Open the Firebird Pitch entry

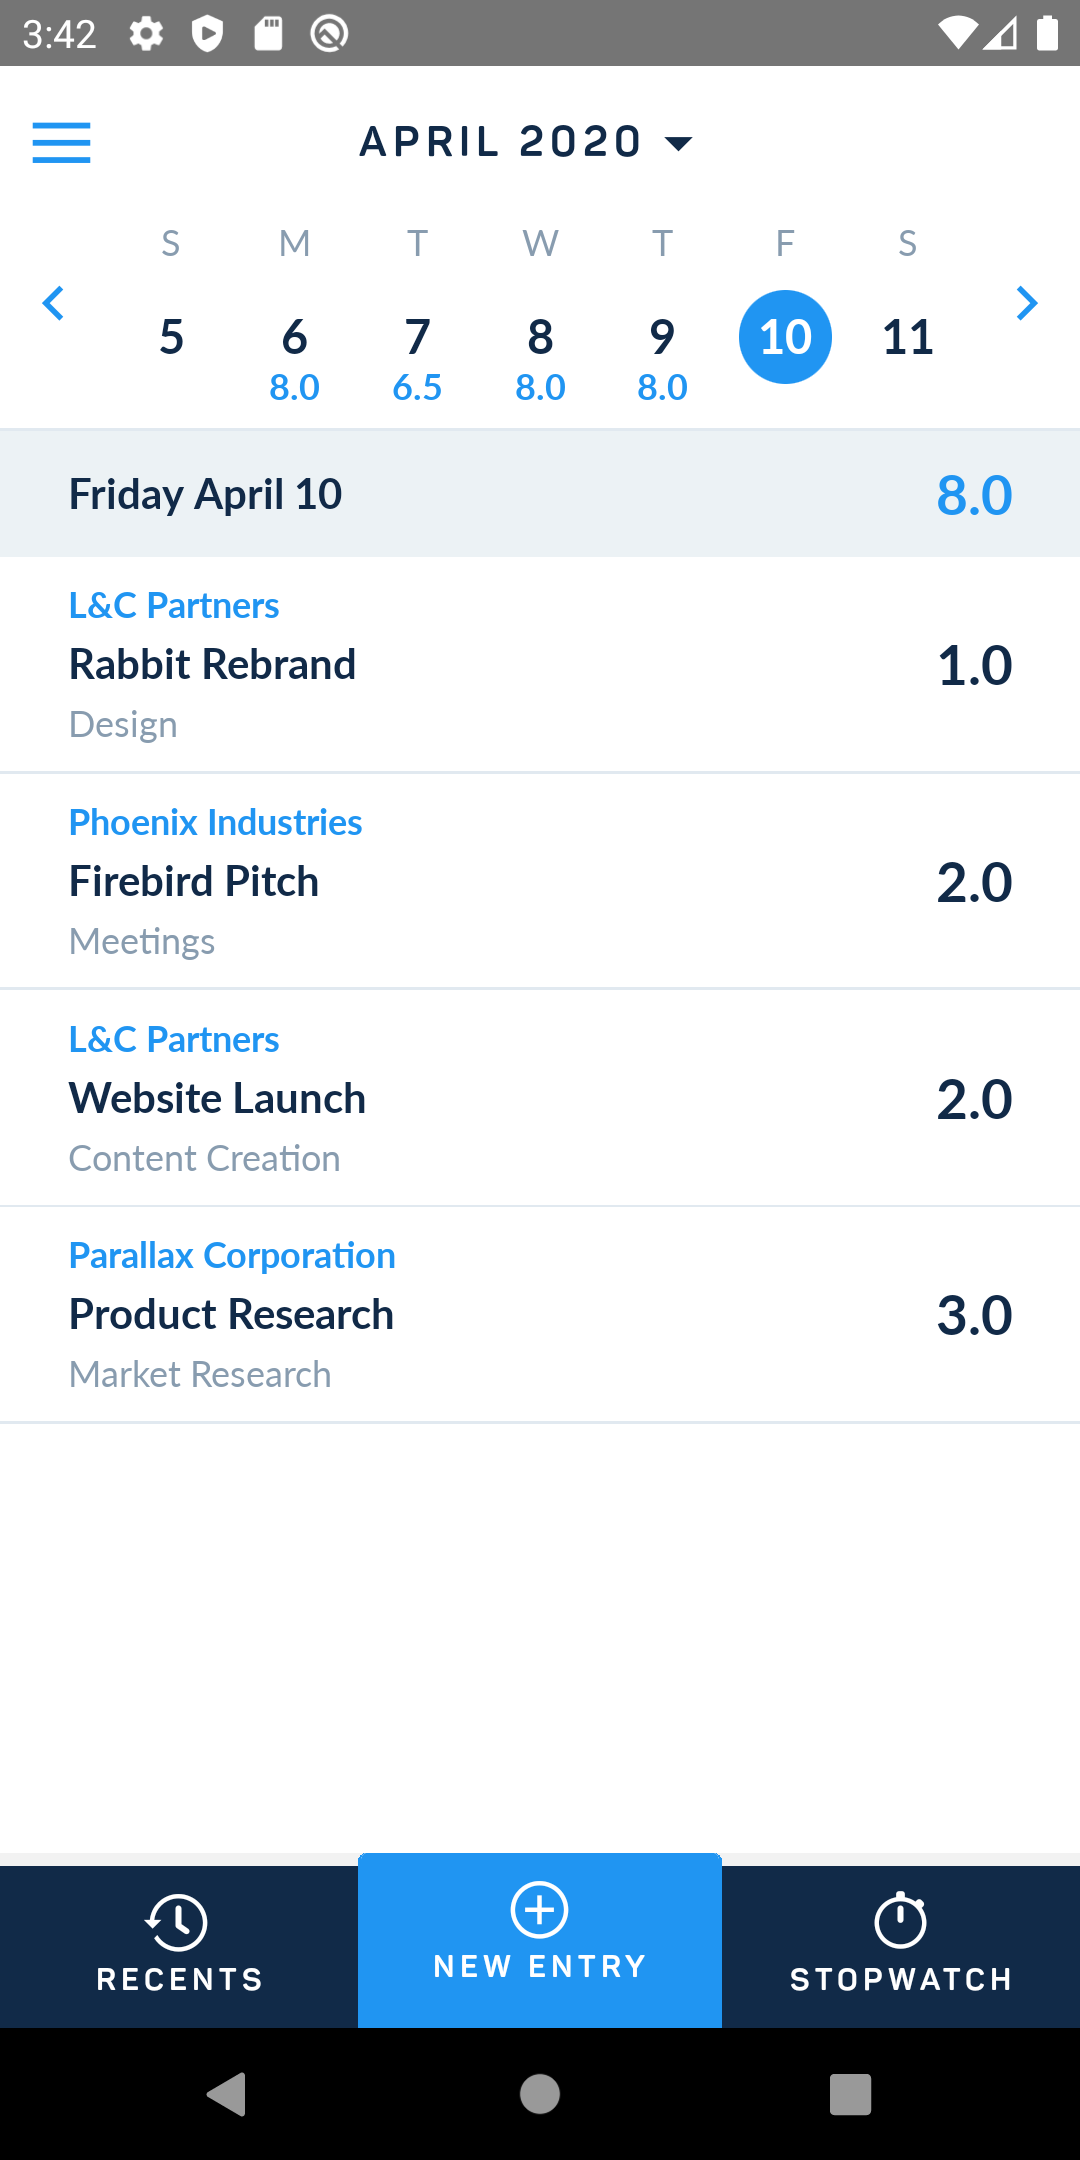[540, 881]
